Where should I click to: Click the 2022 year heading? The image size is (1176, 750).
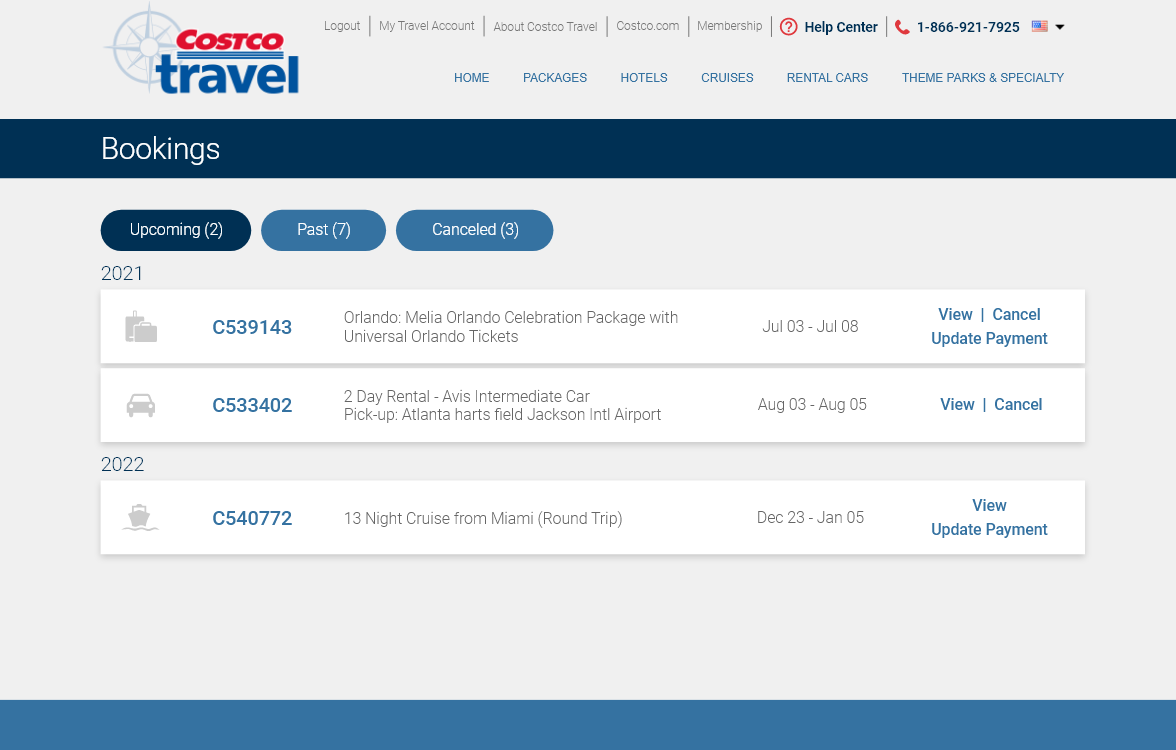coord(122,464)
